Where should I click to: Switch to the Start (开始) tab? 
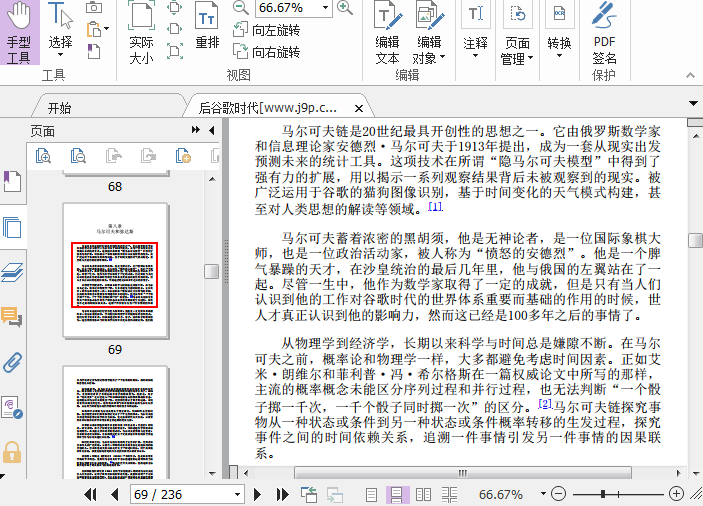pyautogui.click(x=60, y=108)
